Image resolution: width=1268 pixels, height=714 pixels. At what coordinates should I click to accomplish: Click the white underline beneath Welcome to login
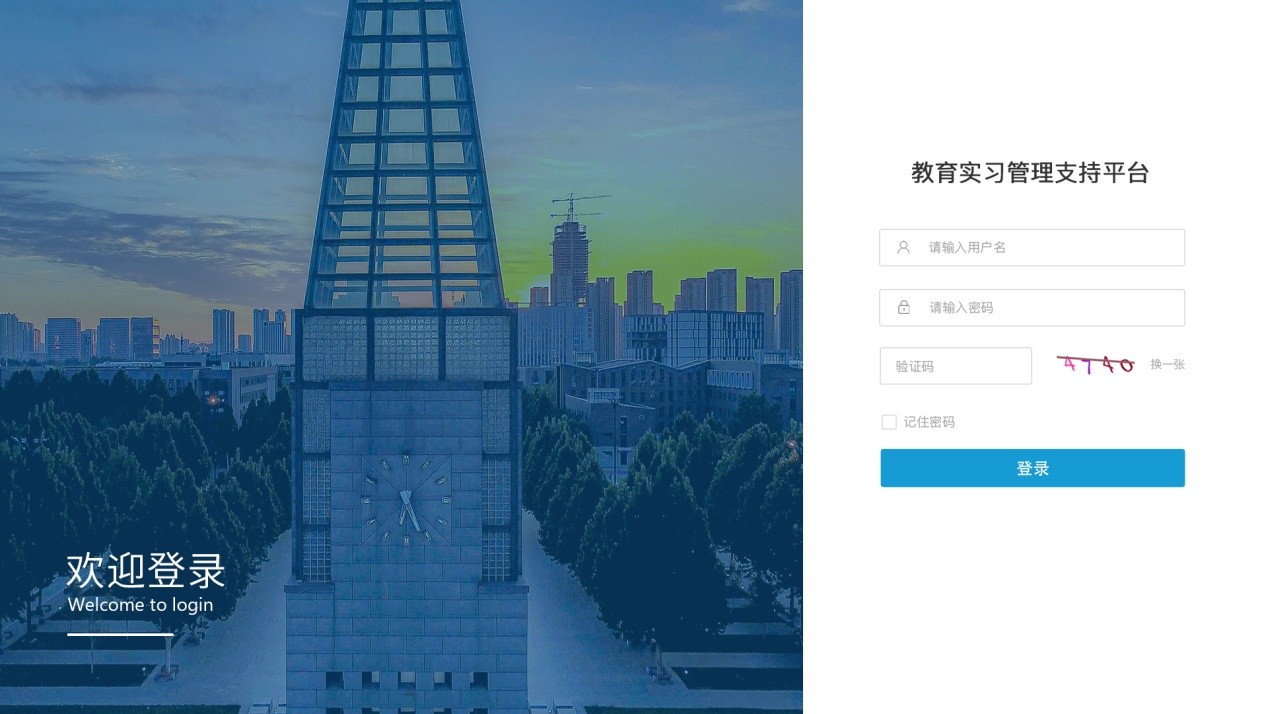pos(120,634)
